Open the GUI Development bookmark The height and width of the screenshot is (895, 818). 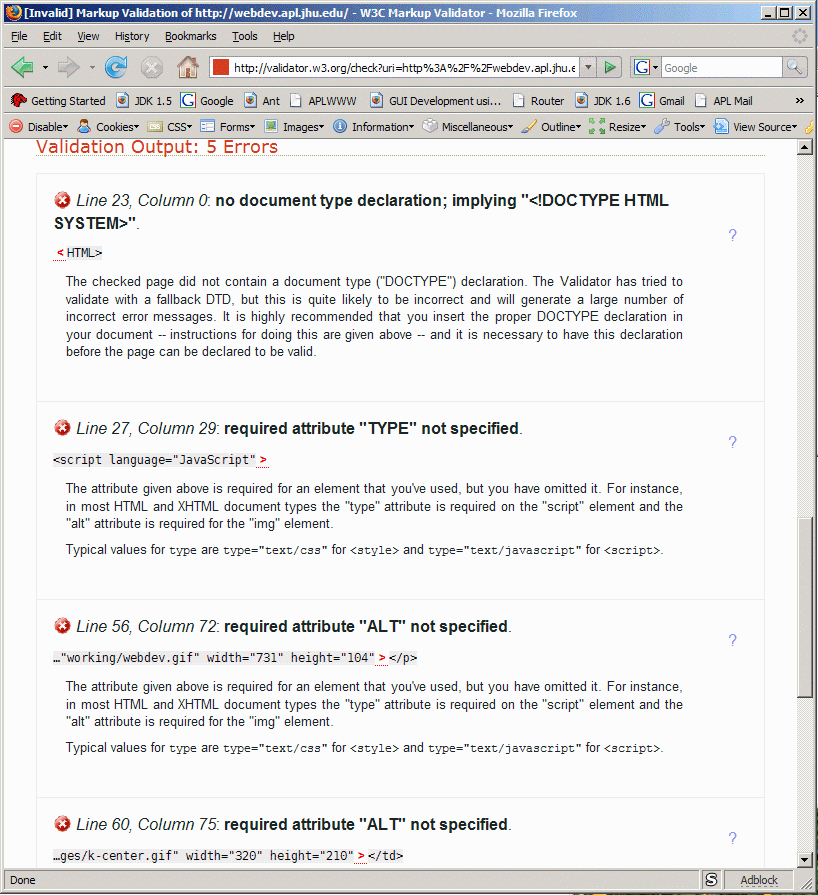pos(435,100)
